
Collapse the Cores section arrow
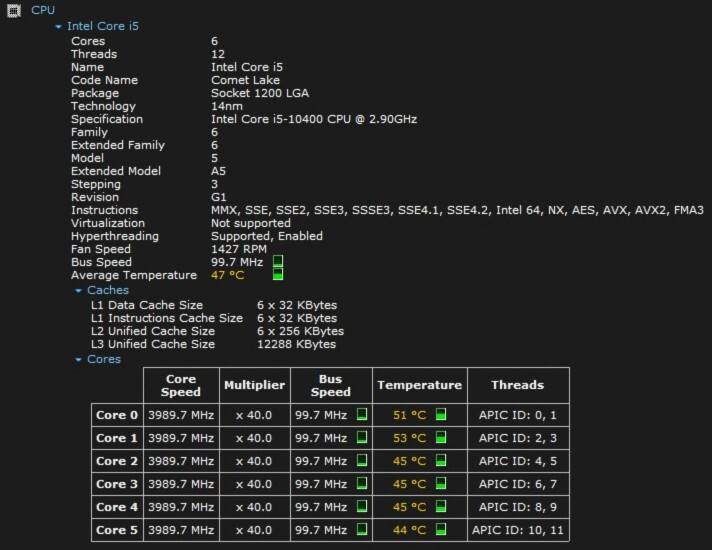point(78,360)
